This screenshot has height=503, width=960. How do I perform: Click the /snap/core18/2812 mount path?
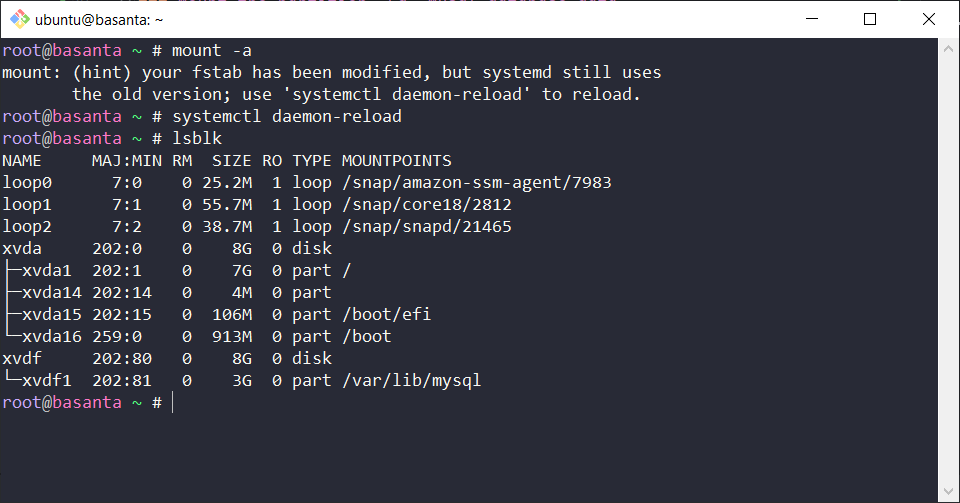click(x=426, y=204)
